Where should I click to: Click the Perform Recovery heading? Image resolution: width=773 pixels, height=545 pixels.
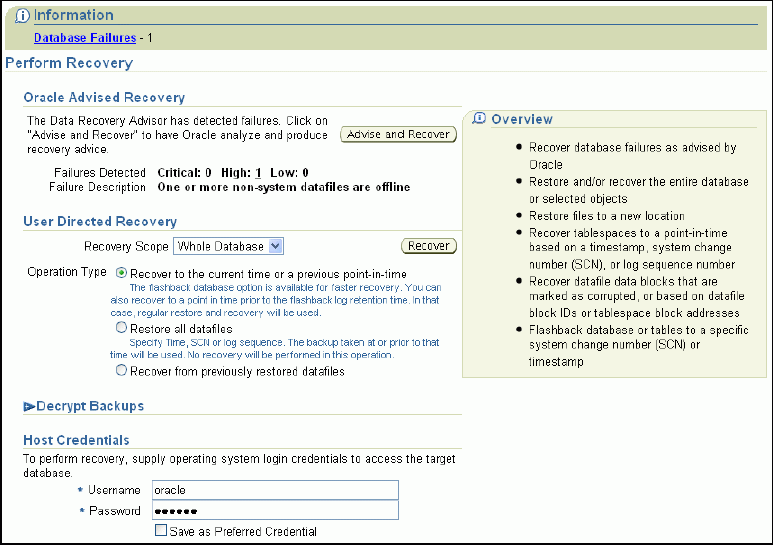point(69,63)
